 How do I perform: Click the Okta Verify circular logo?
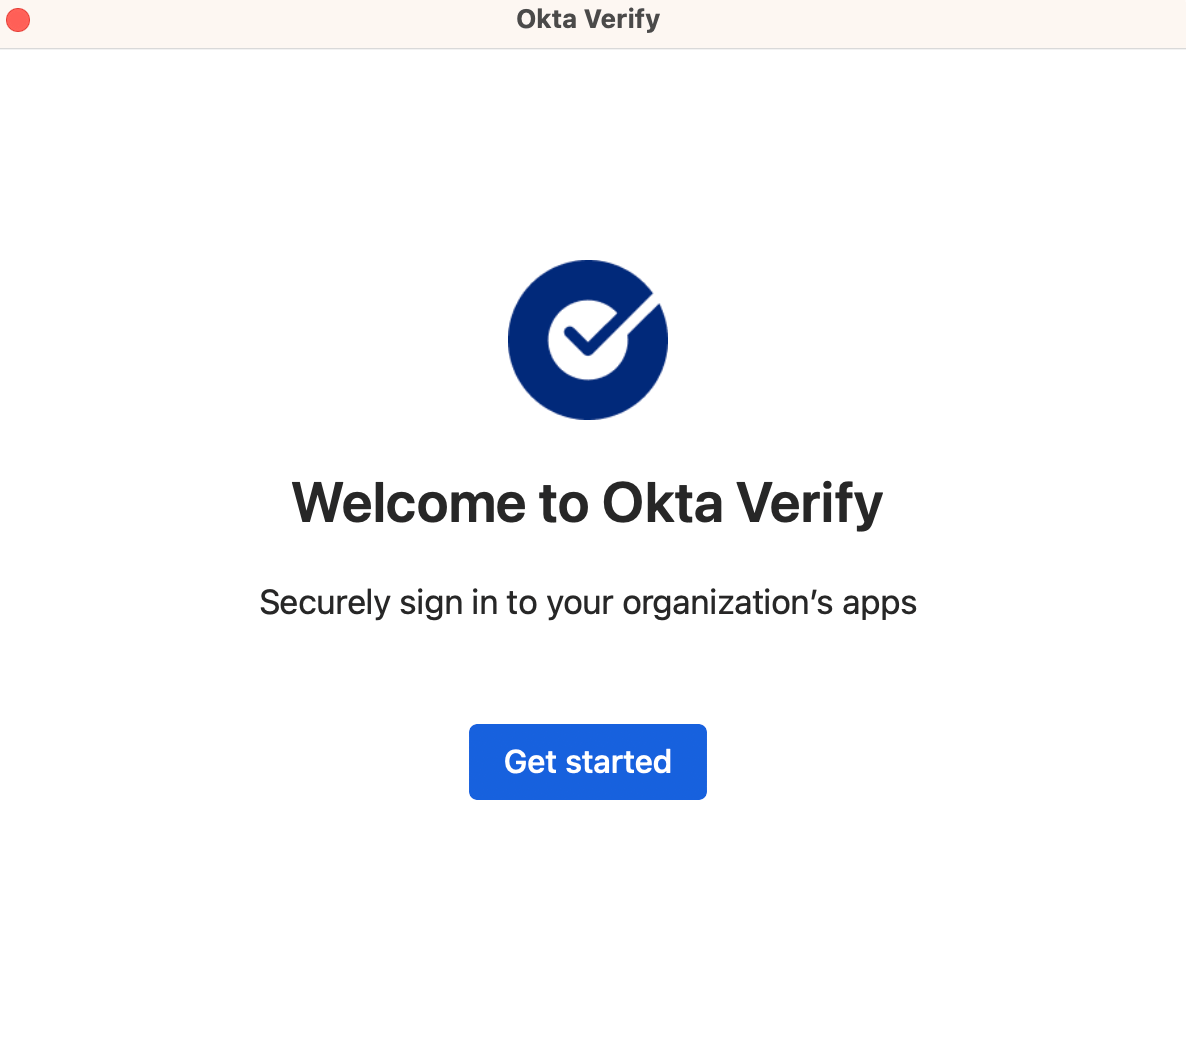coord(588,340)
